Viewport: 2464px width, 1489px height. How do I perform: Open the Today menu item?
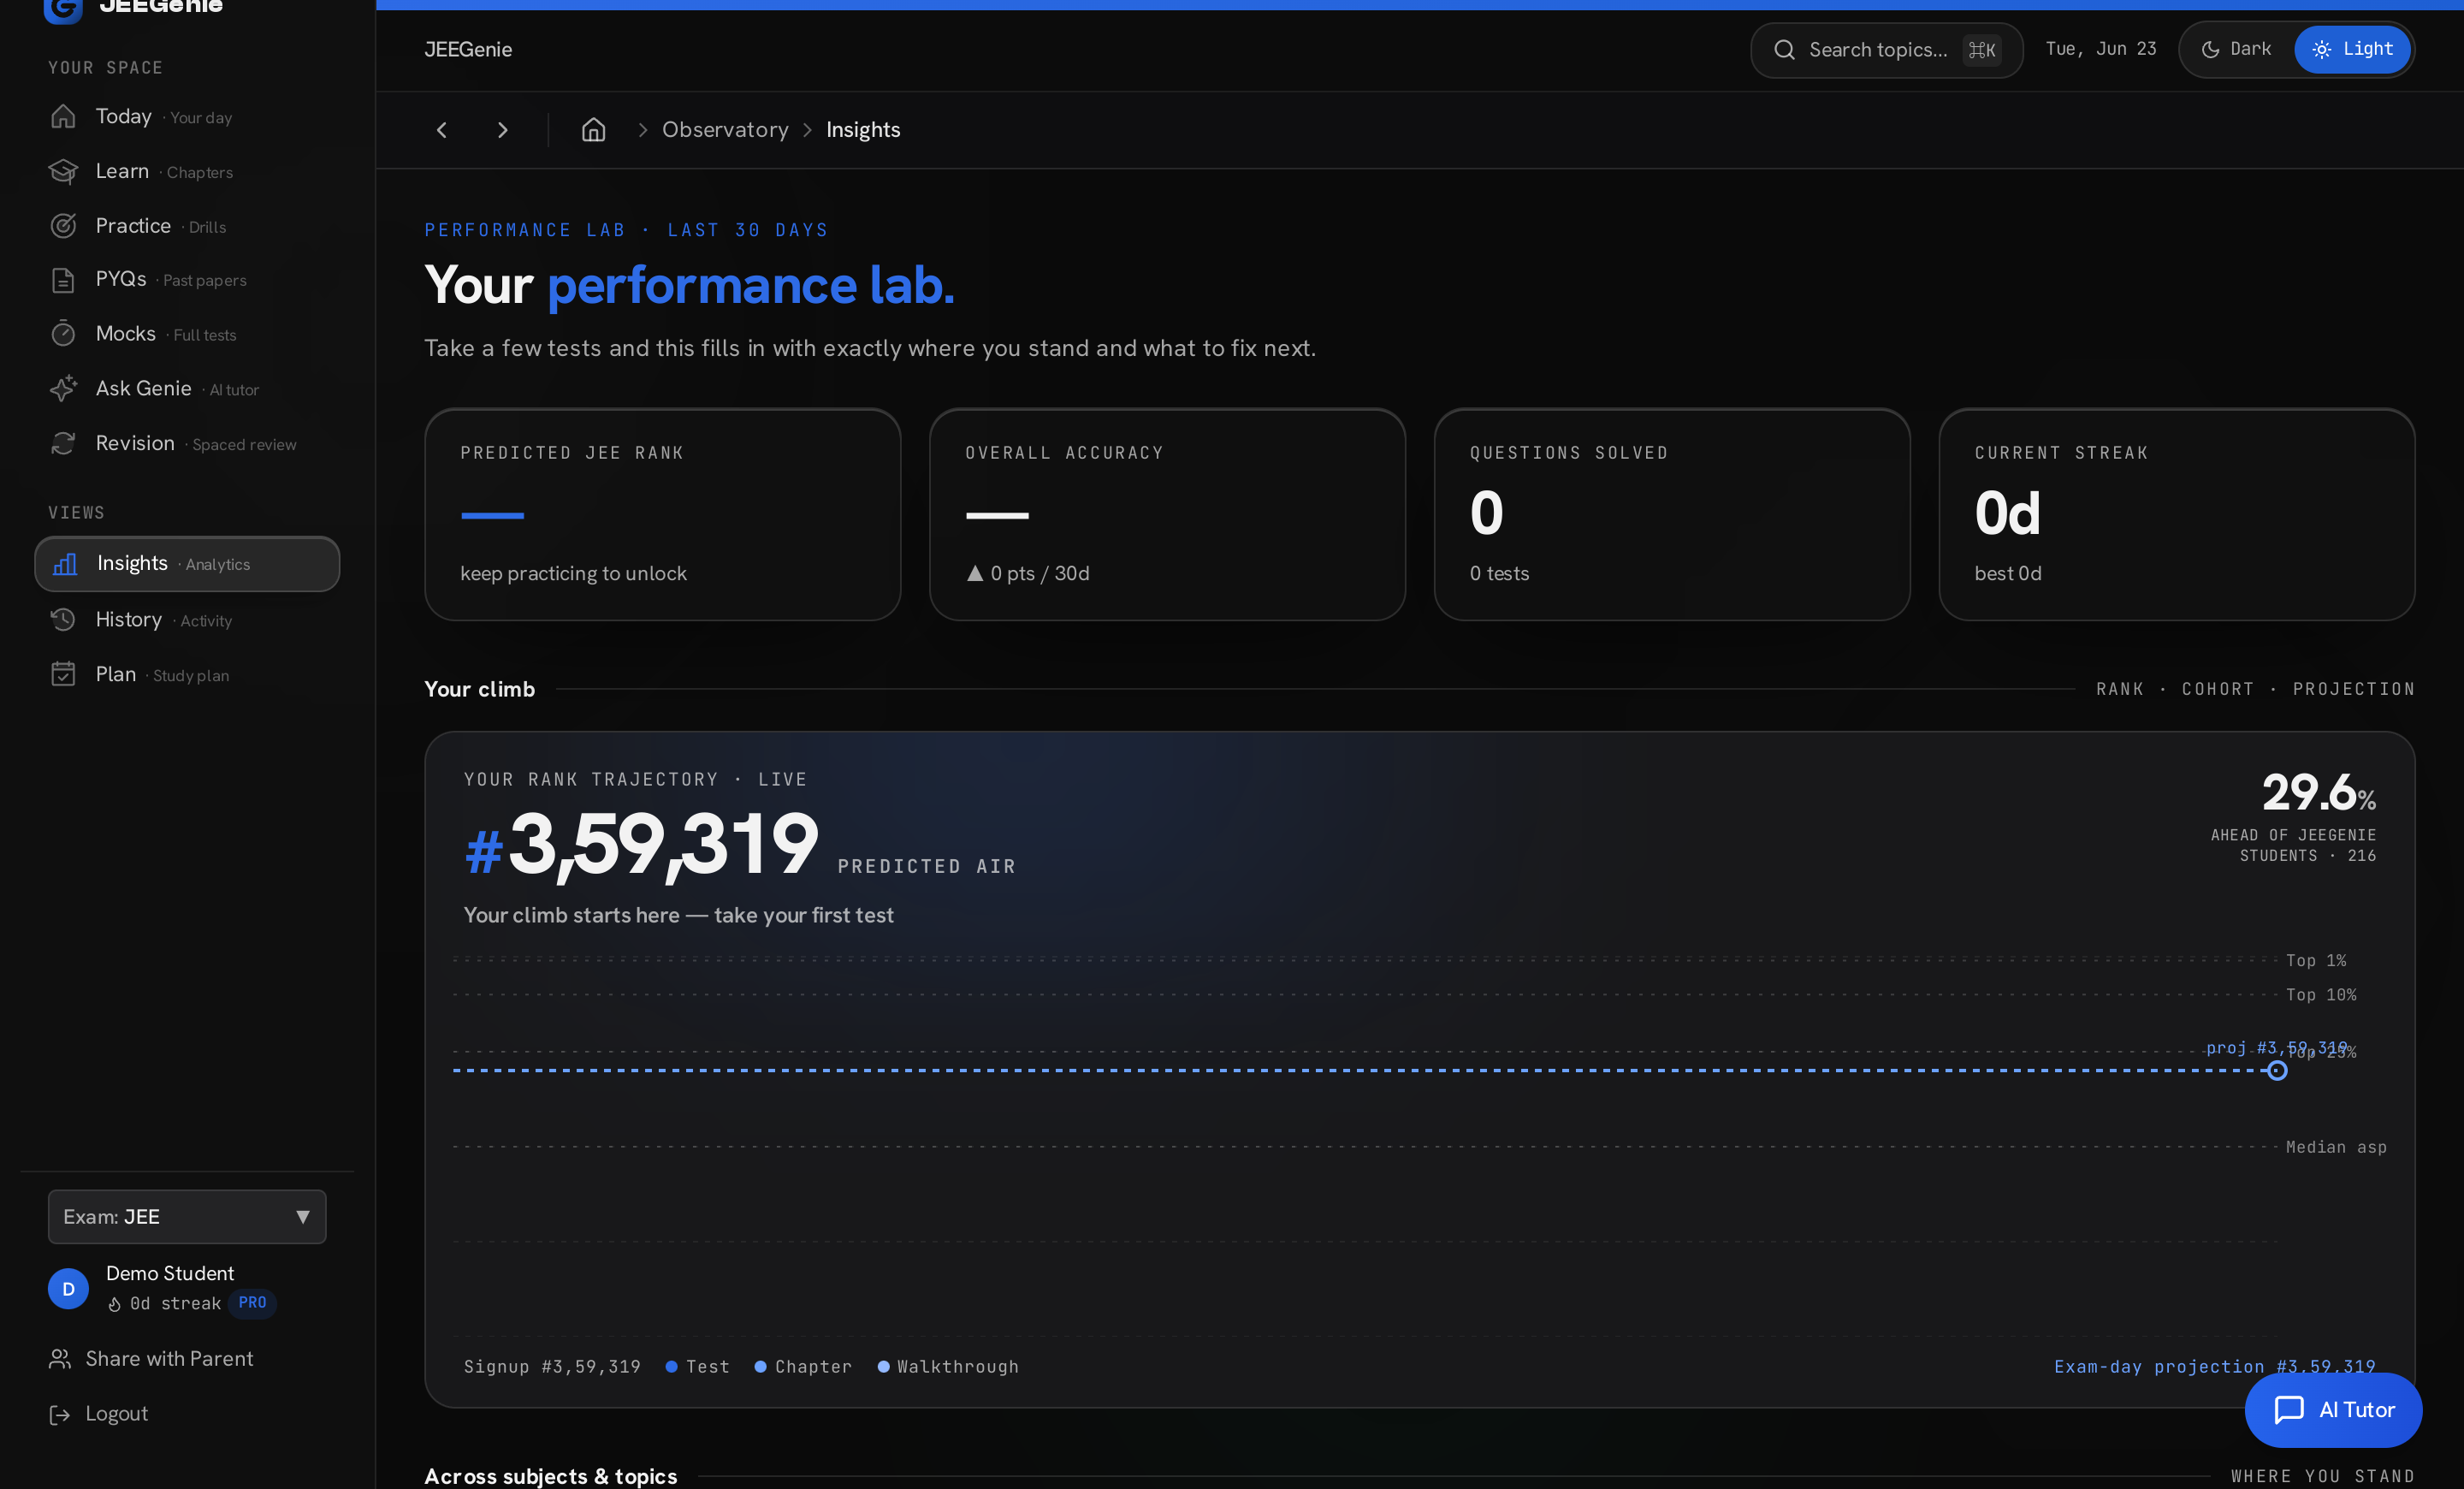click(187, 117)
